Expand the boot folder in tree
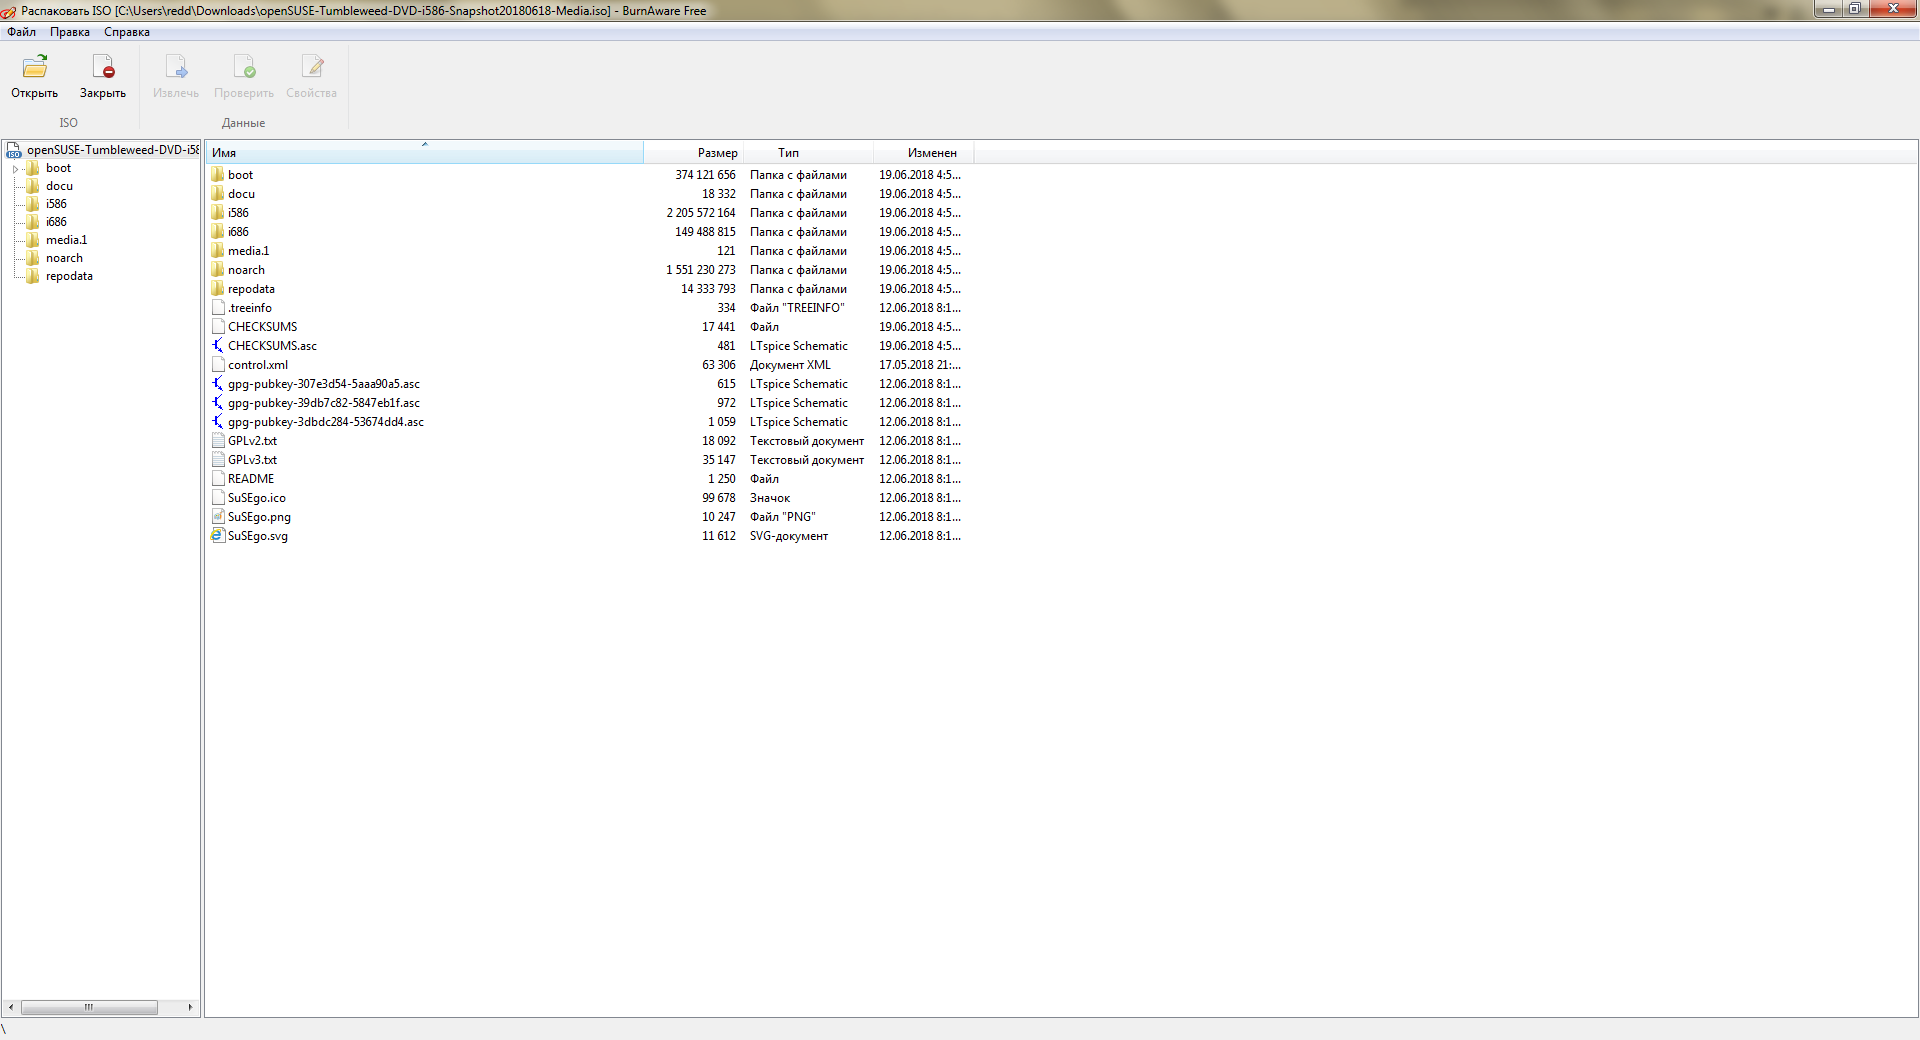 [x=15, y=169]
